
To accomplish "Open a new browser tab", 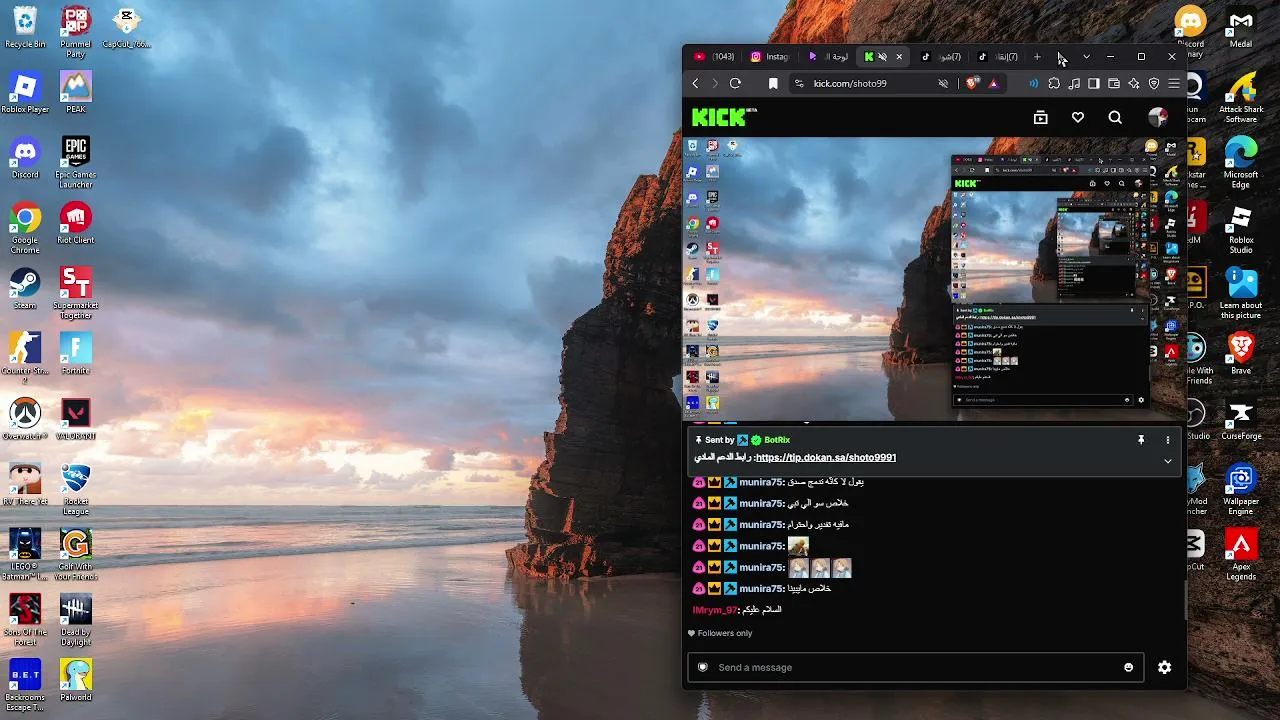I will pyautogui.click(x=1037, y=57).
